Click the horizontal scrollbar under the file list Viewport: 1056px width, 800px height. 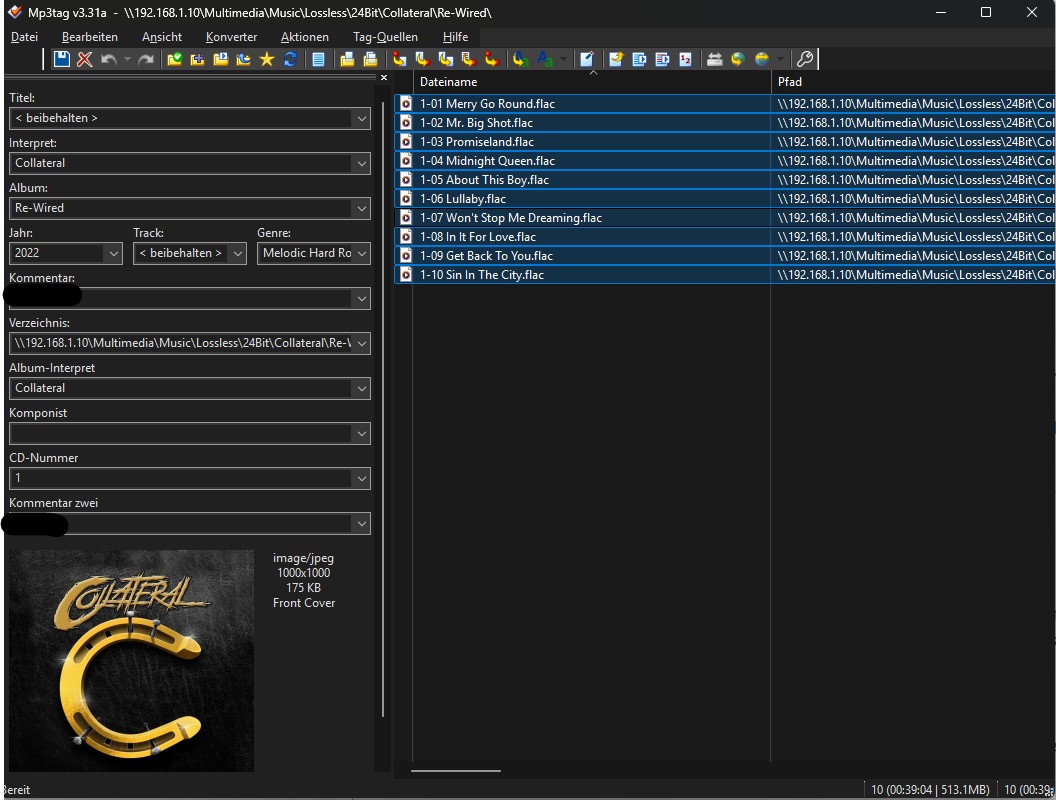tap(456, 770)
